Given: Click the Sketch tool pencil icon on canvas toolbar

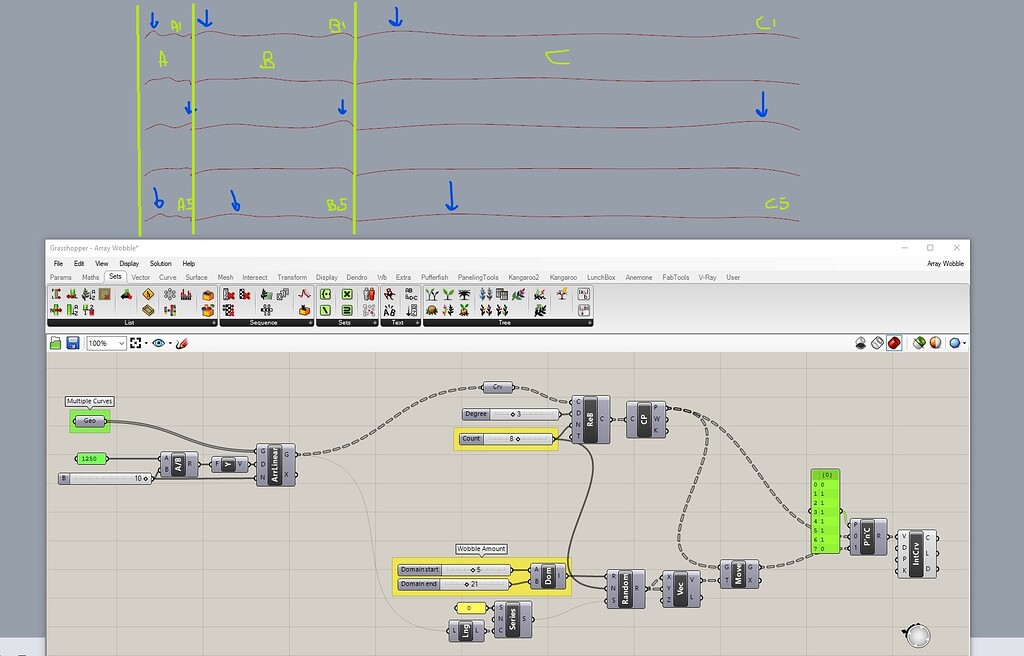Looking at the screenshot, I should pos(182,343).
